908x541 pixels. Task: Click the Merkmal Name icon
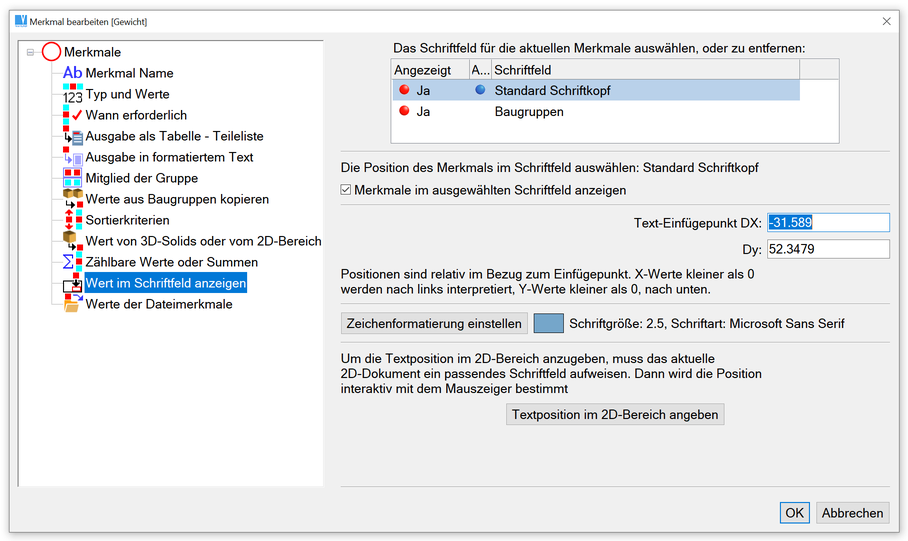72,73
